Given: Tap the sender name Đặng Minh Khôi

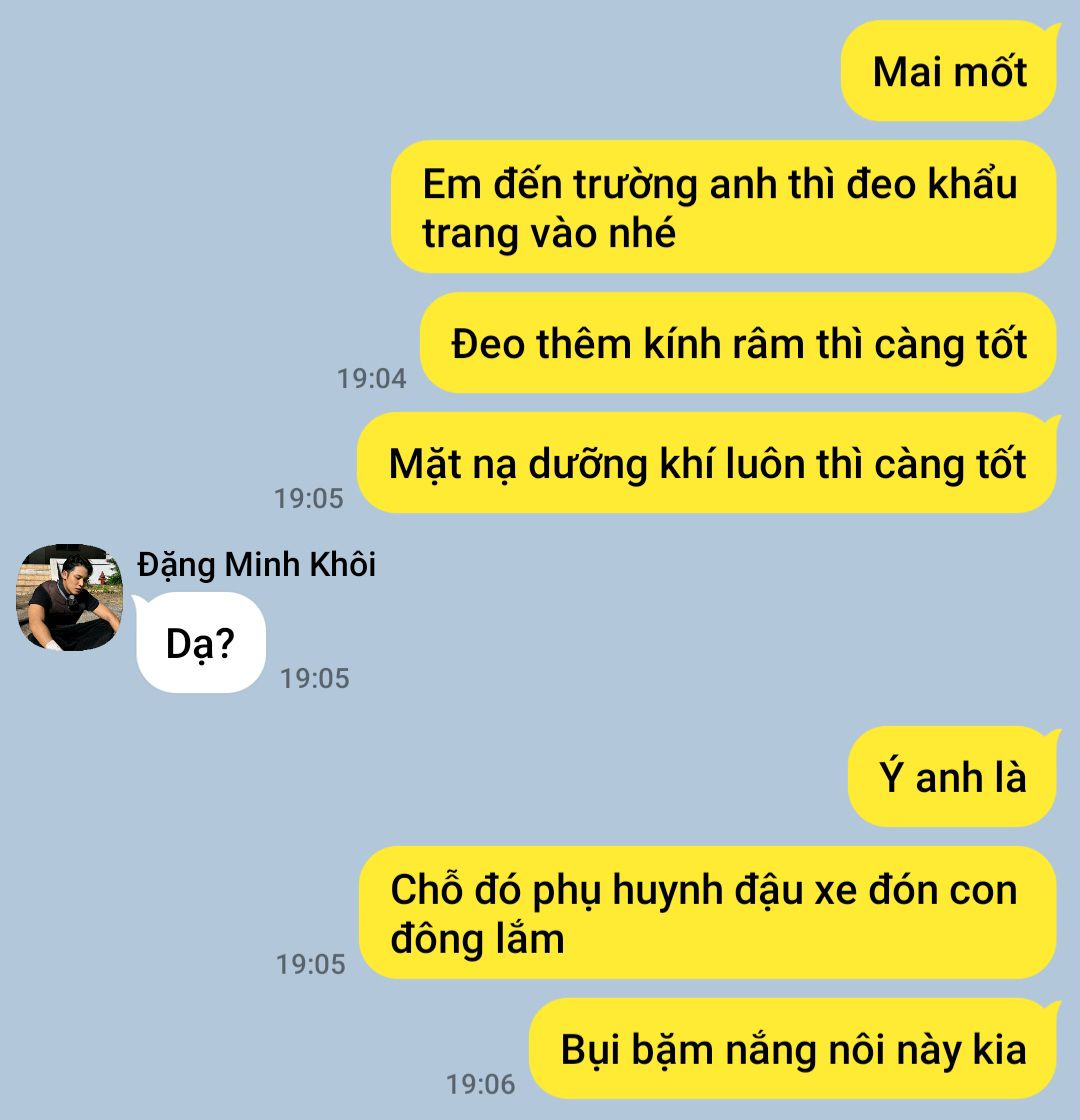Looking at the screenshot, I should click(x=256, y=564).
